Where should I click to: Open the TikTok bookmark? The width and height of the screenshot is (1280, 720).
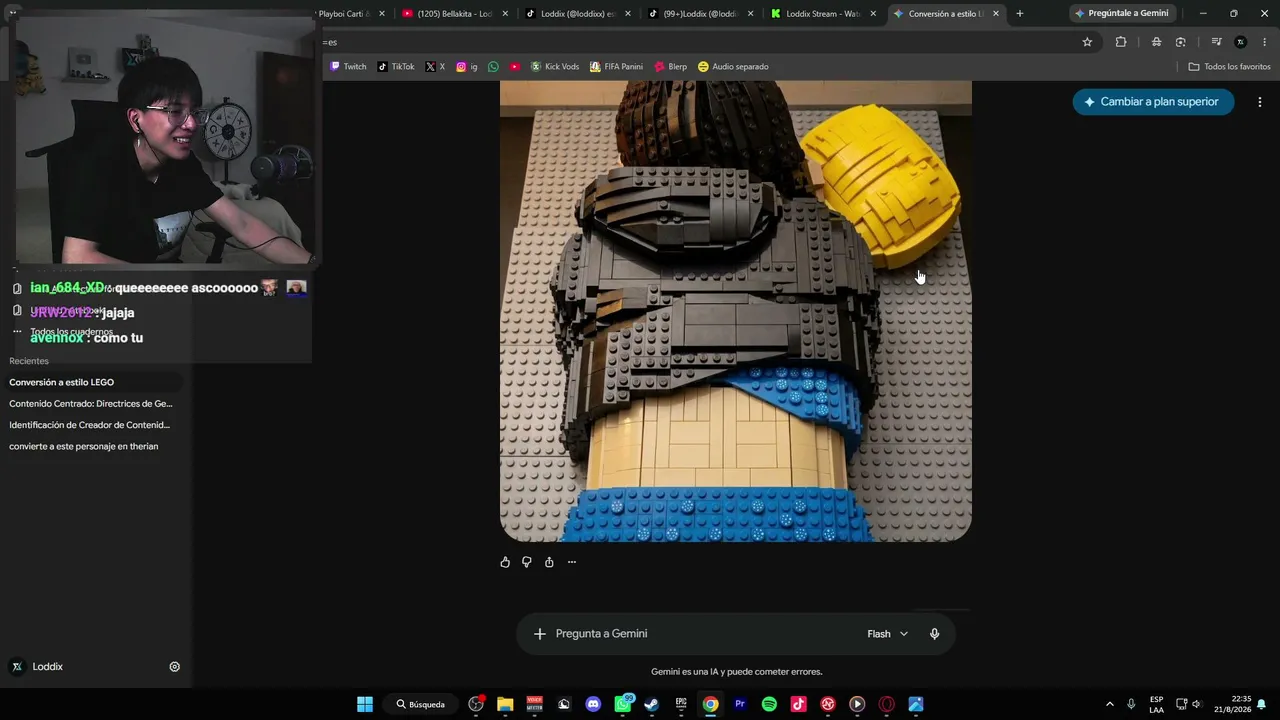pyautogui.click(x=396, y=67)
